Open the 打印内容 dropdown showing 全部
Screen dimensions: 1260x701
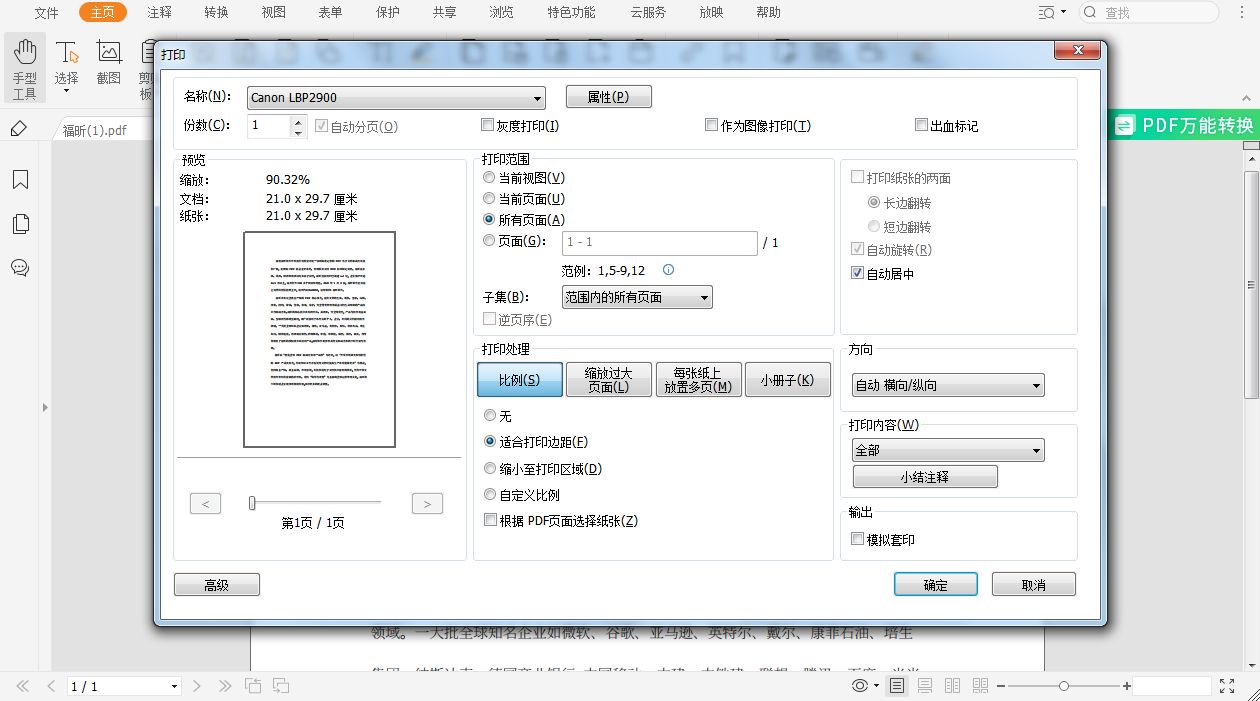pos(1037,449)
